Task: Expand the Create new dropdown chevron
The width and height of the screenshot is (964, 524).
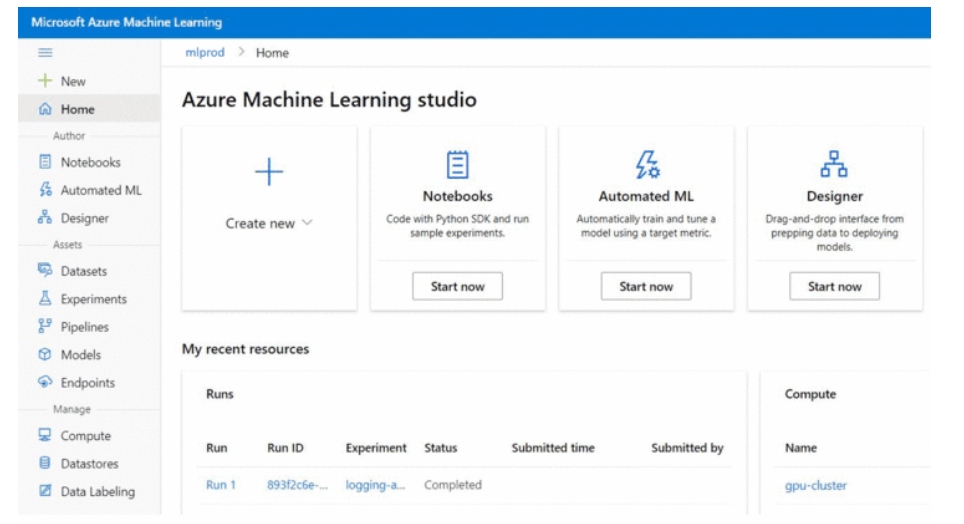Action: (x=307, y=223)
